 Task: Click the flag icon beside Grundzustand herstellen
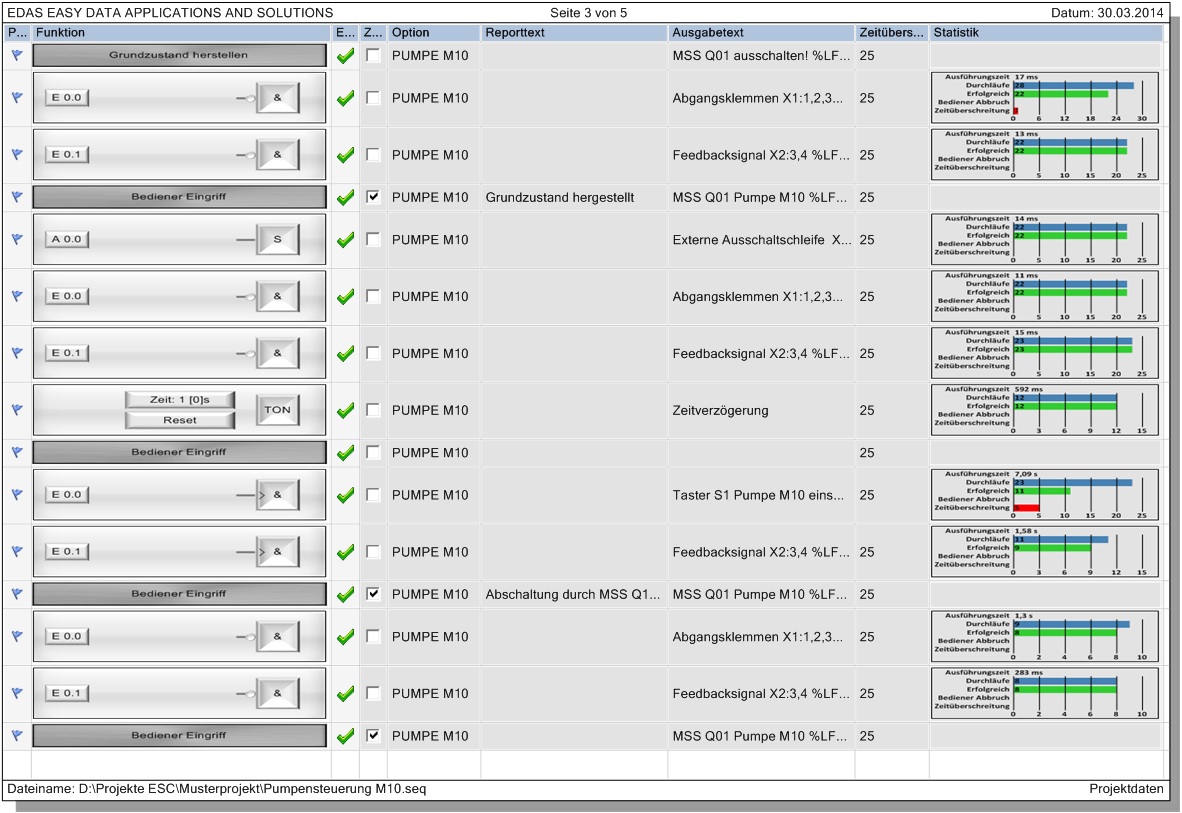pos(16,56)
